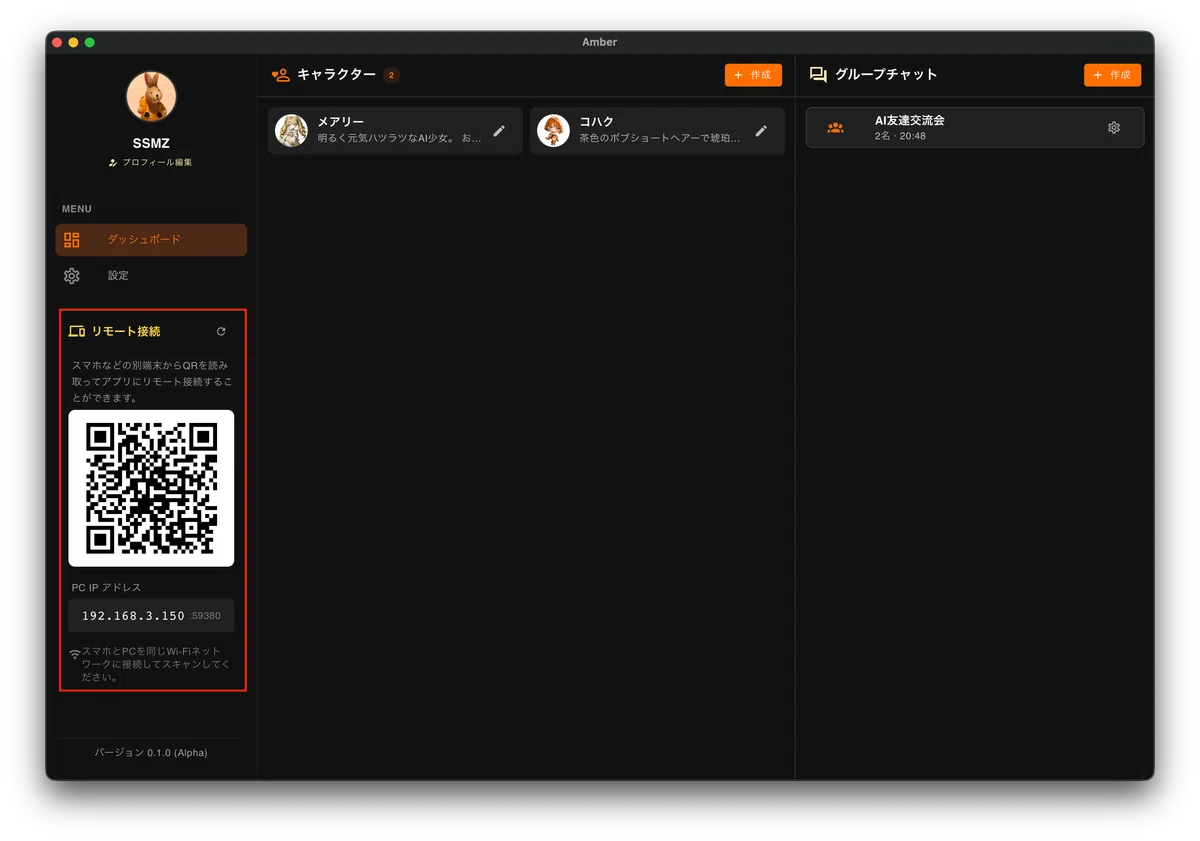Click the Wi-Fi icon below the IP address
Viewport: 1200px width, 841px height.
75,654
